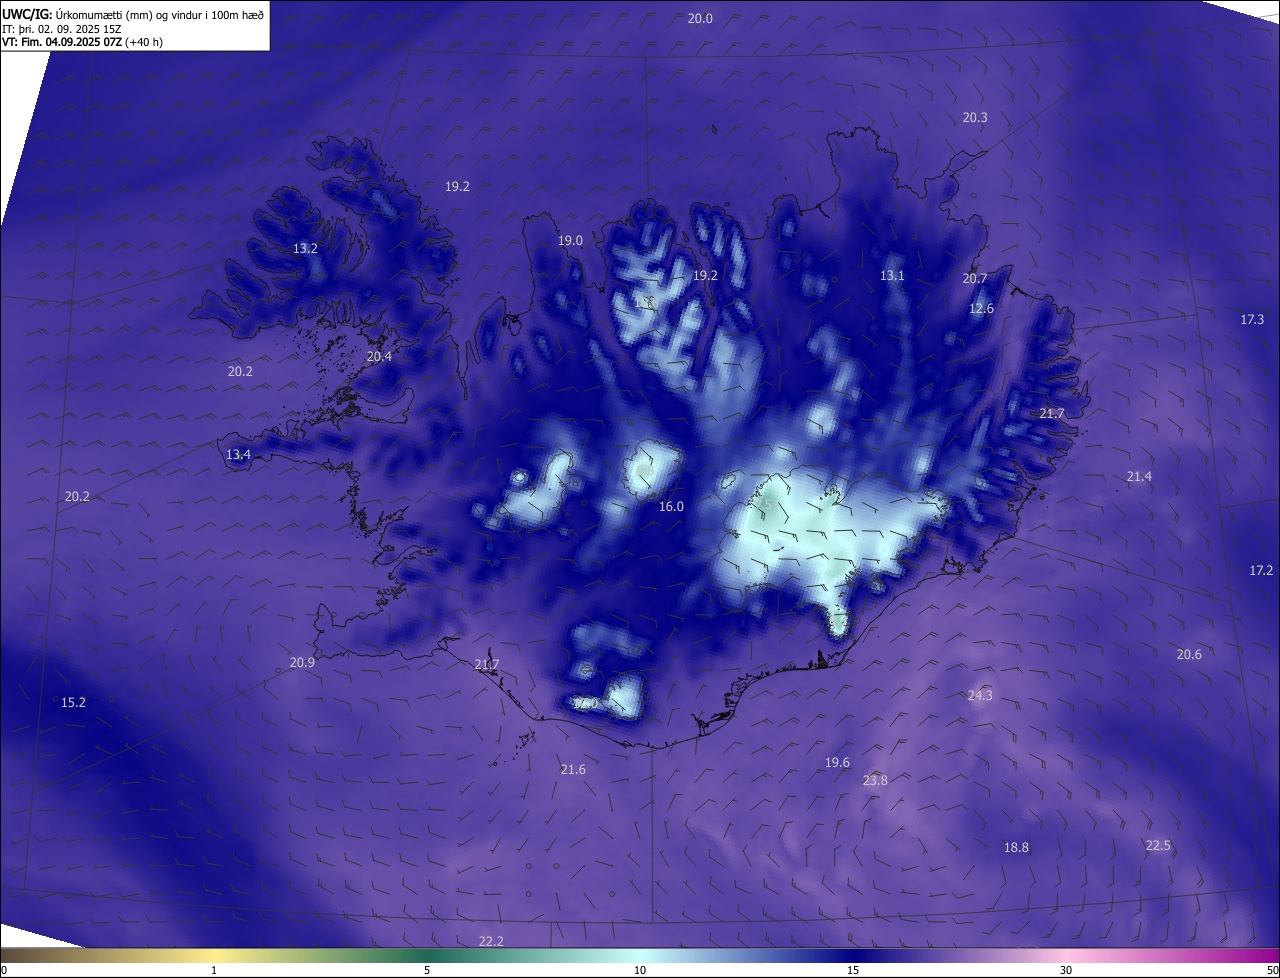Image resolution: width=1280 pixels, height=978 pixels.
Task: Select the 12.6 value label
Action: pos(982,309)
